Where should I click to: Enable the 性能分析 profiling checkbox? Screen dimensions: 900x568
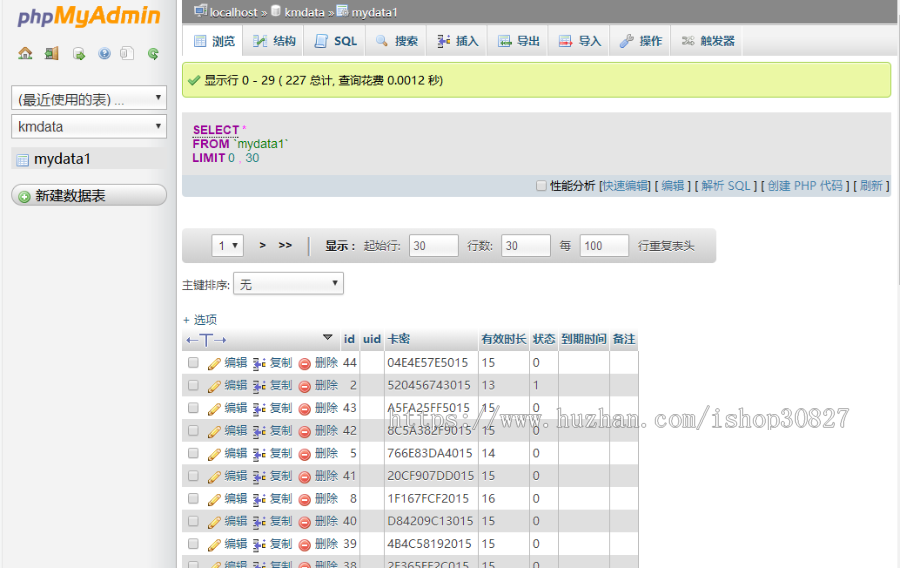click(541, 185)
